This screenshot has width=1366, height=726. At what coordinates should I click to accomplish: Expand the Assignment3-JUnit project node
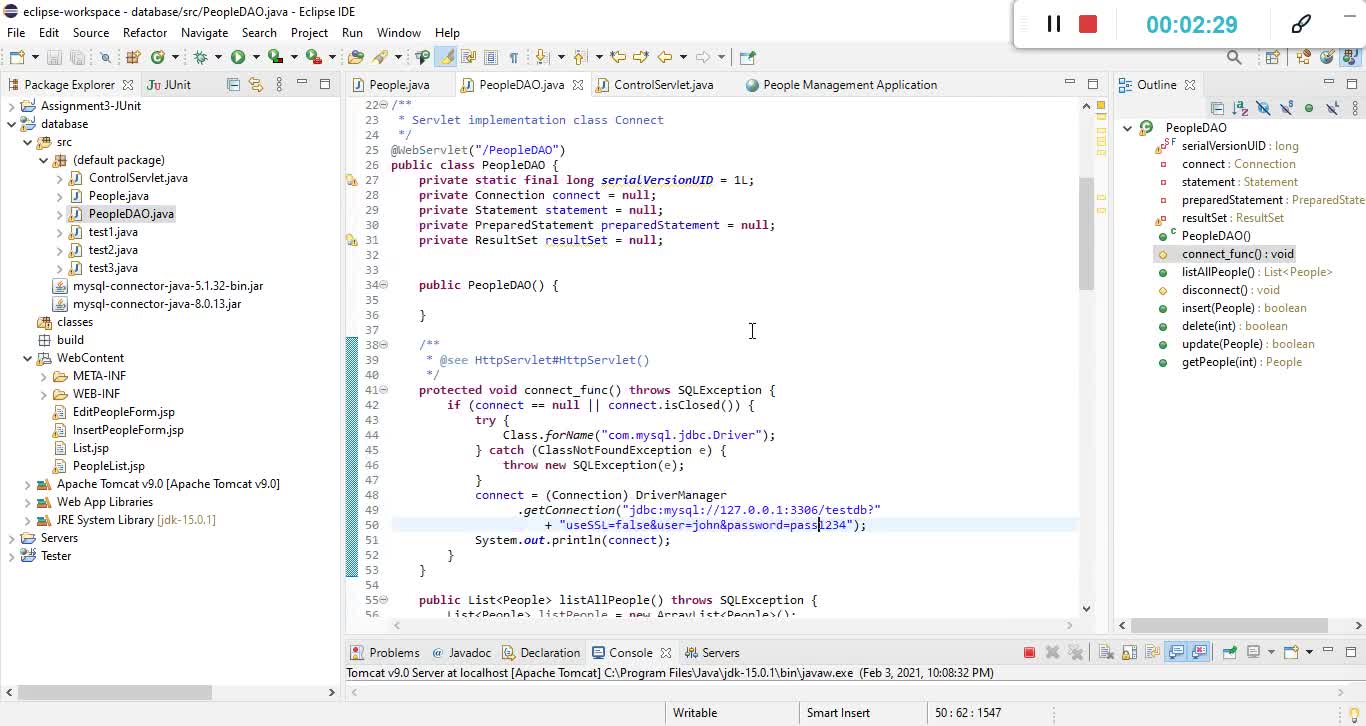tap(11, 106)
